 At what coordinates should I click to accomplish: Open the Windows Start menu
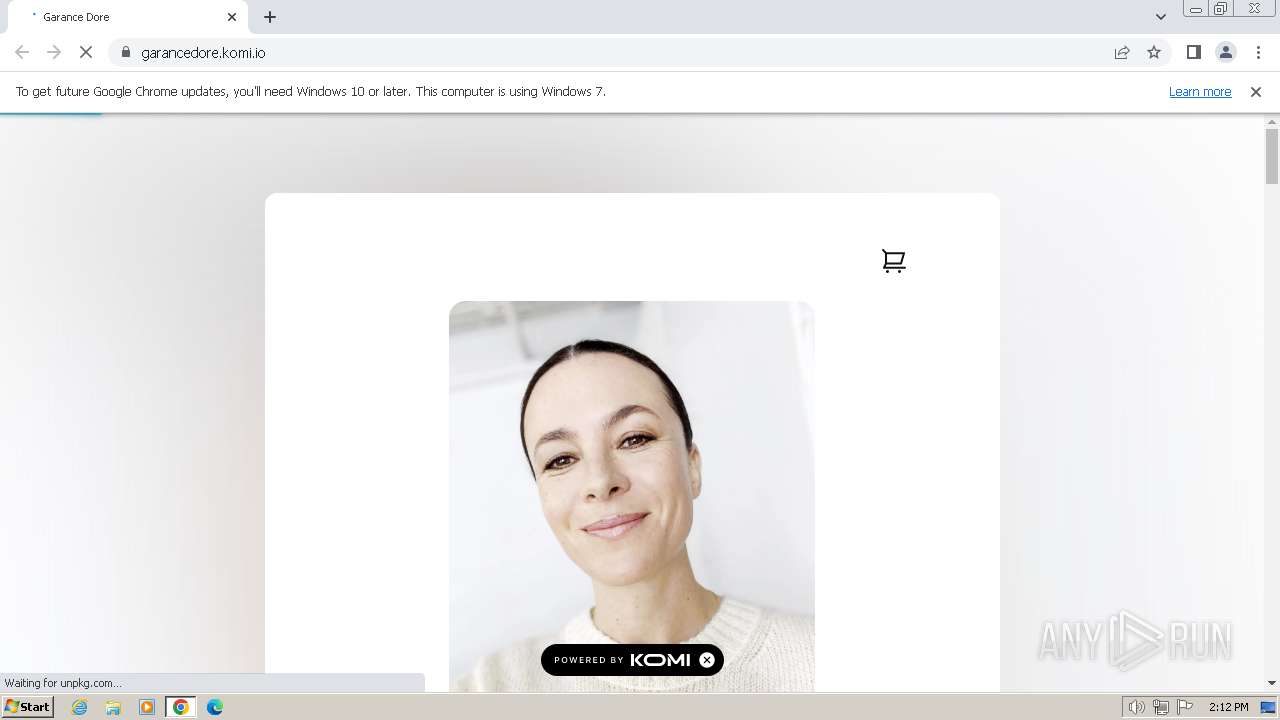pos(27,707)
